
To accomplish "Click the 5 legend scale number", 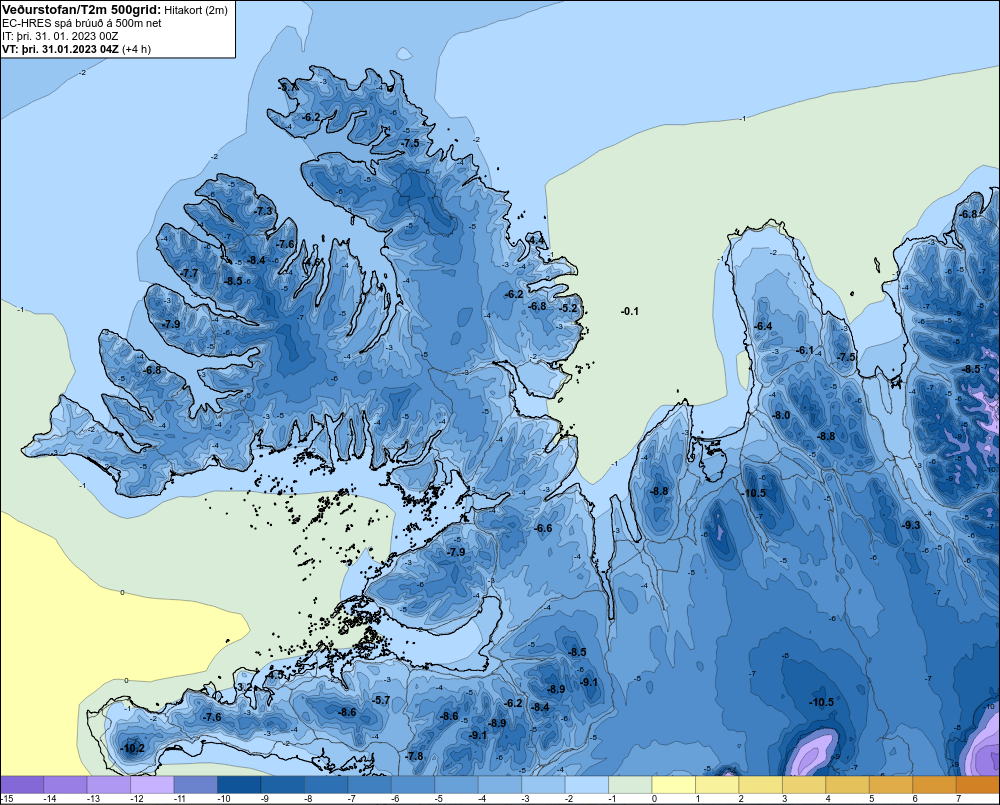I will (871, 799).
